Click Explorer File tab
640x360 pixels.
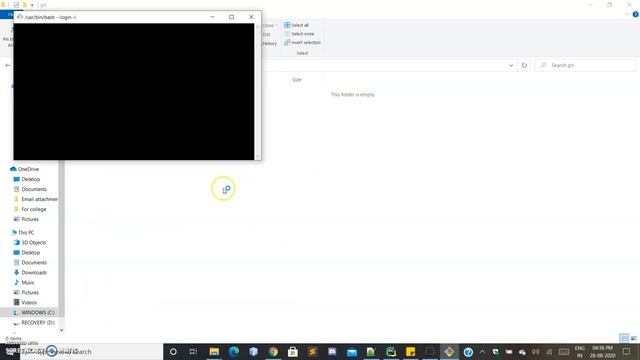click(7, 15)
